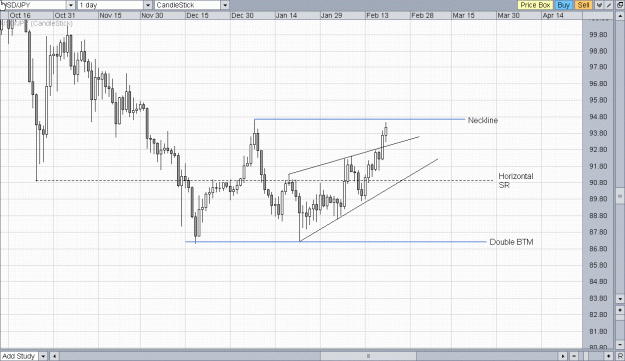Viewport: 625px width, 361px height.
Task: Open the currency pair symbol dropdown arrow
Action: (x=71, y=5)
